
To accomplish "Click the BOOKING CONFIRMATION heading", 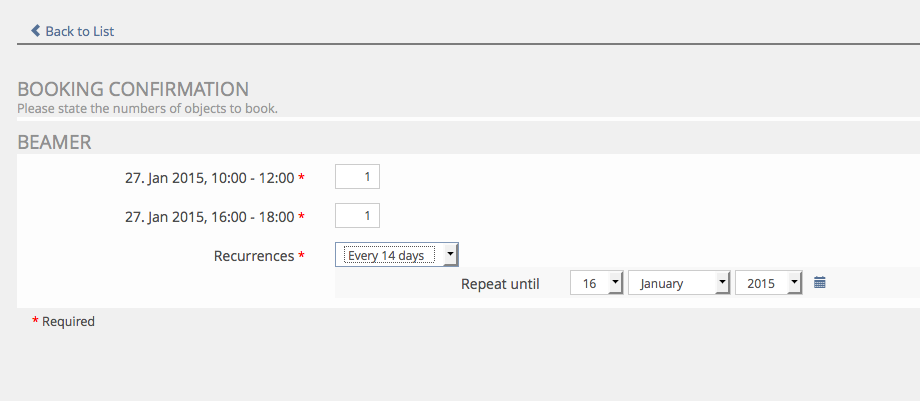I will tap(133, 88).
